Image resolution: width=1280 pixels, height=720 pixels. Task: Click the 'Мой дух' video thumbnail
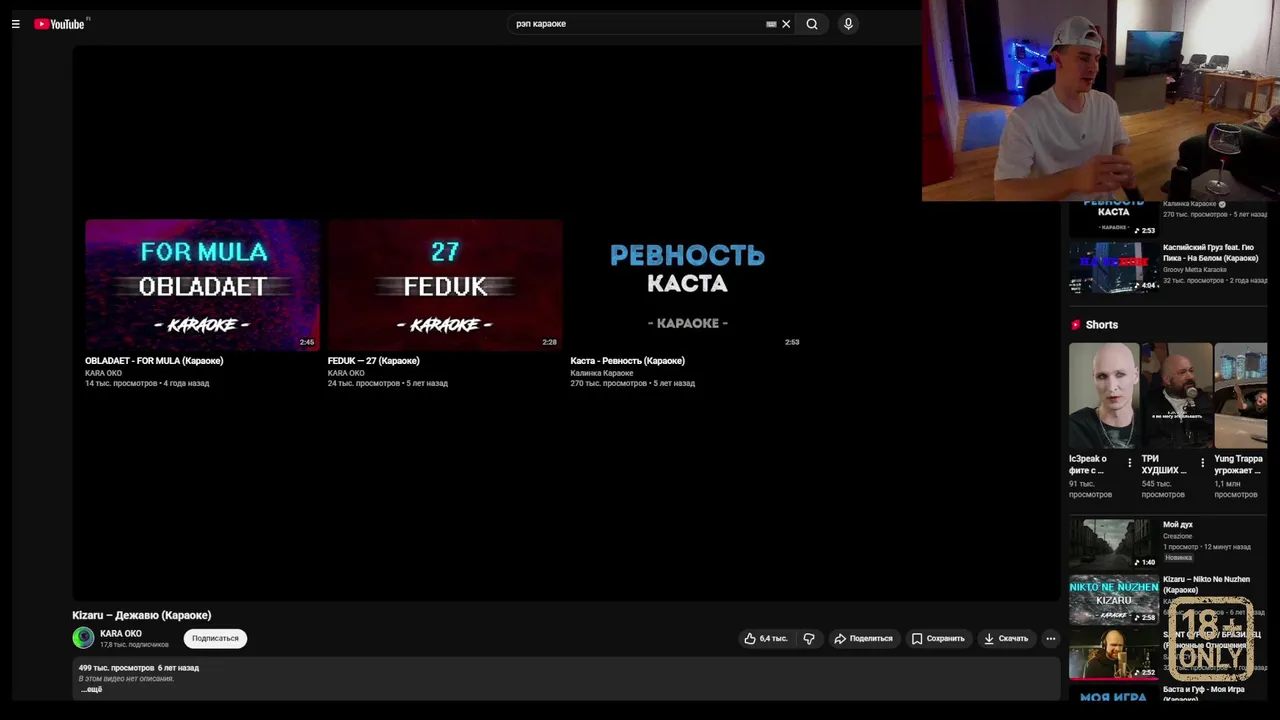tap(1114, 543)
